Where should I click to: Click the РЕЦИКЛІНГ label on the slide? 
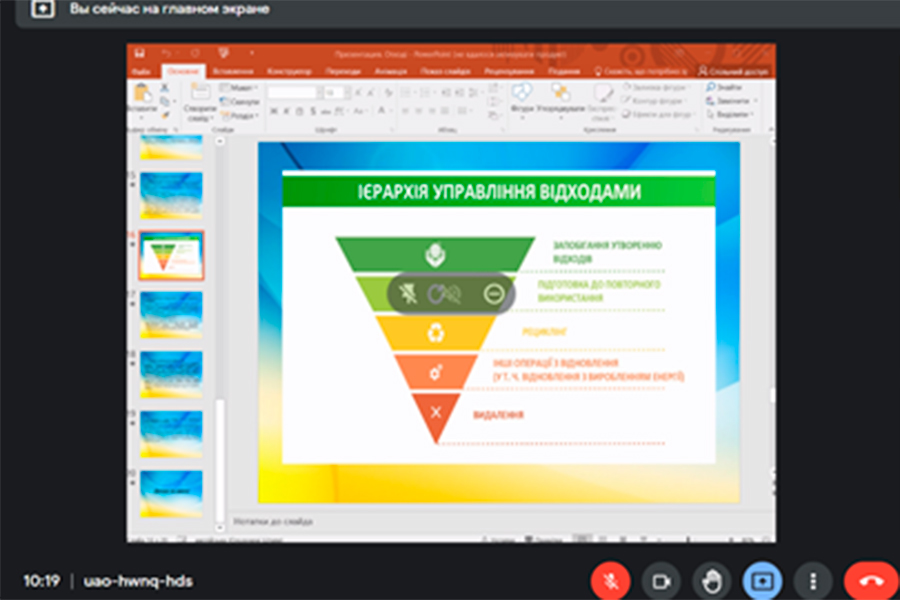[544, 332]
